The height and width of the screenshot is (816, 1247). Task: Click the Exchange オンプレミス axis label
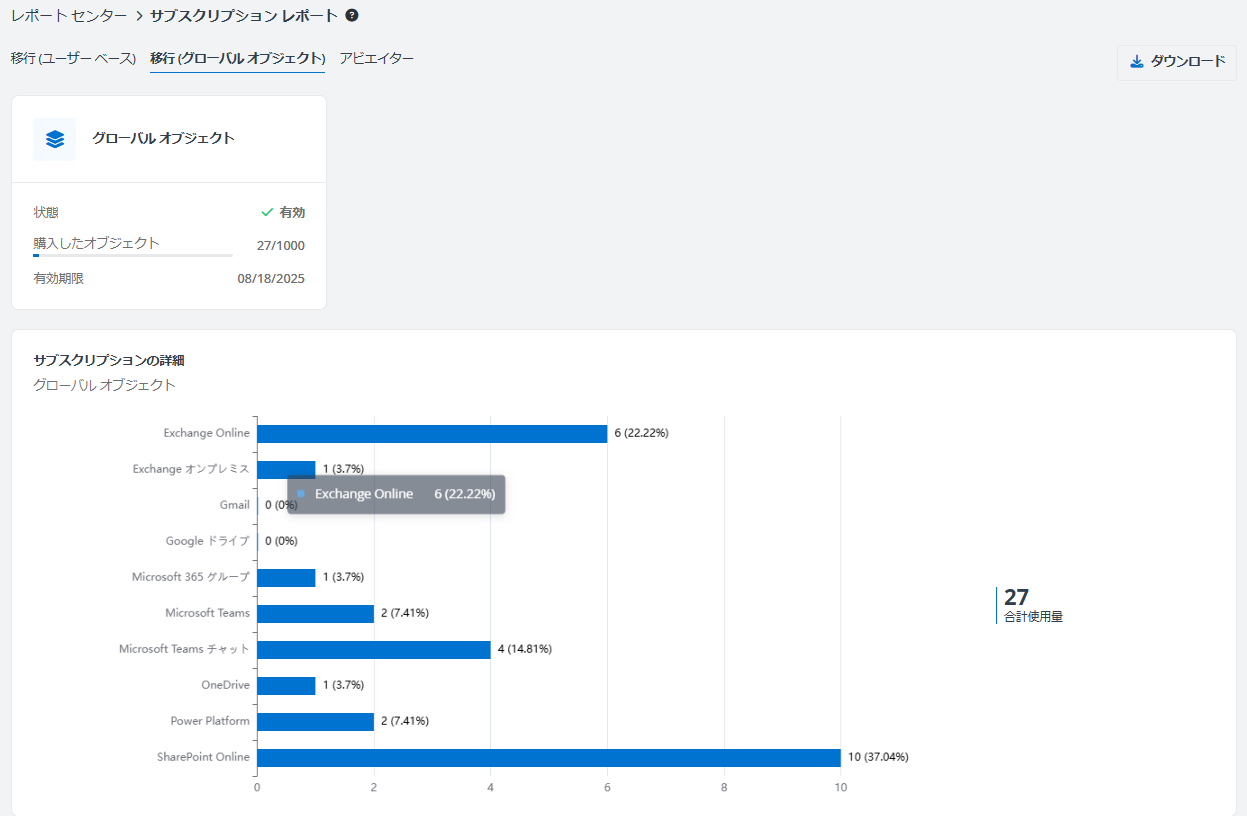tap(191, 469)
